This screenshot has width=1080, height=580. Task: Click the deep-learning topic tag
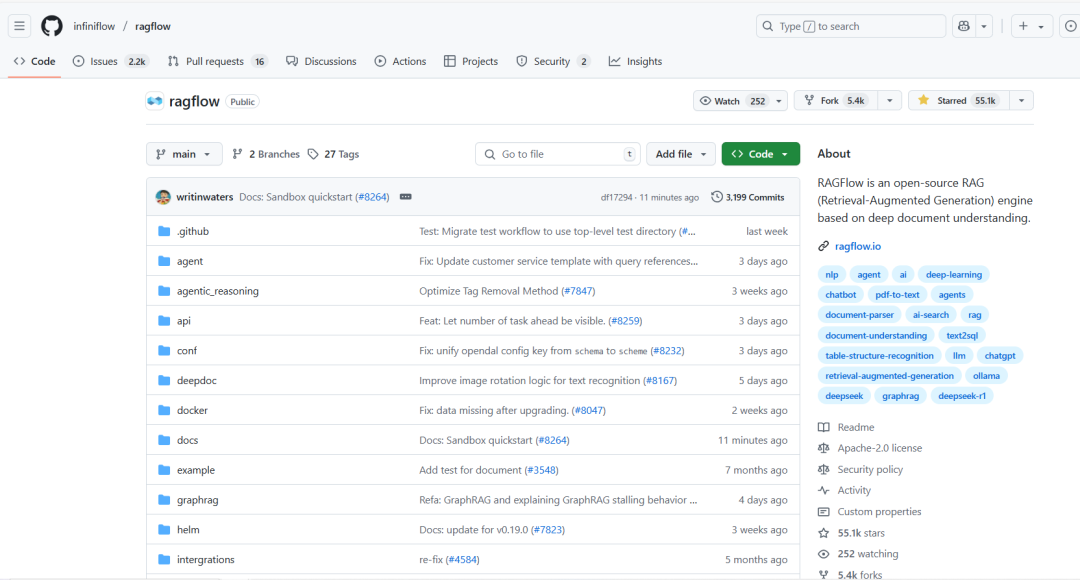click(953, 274)
